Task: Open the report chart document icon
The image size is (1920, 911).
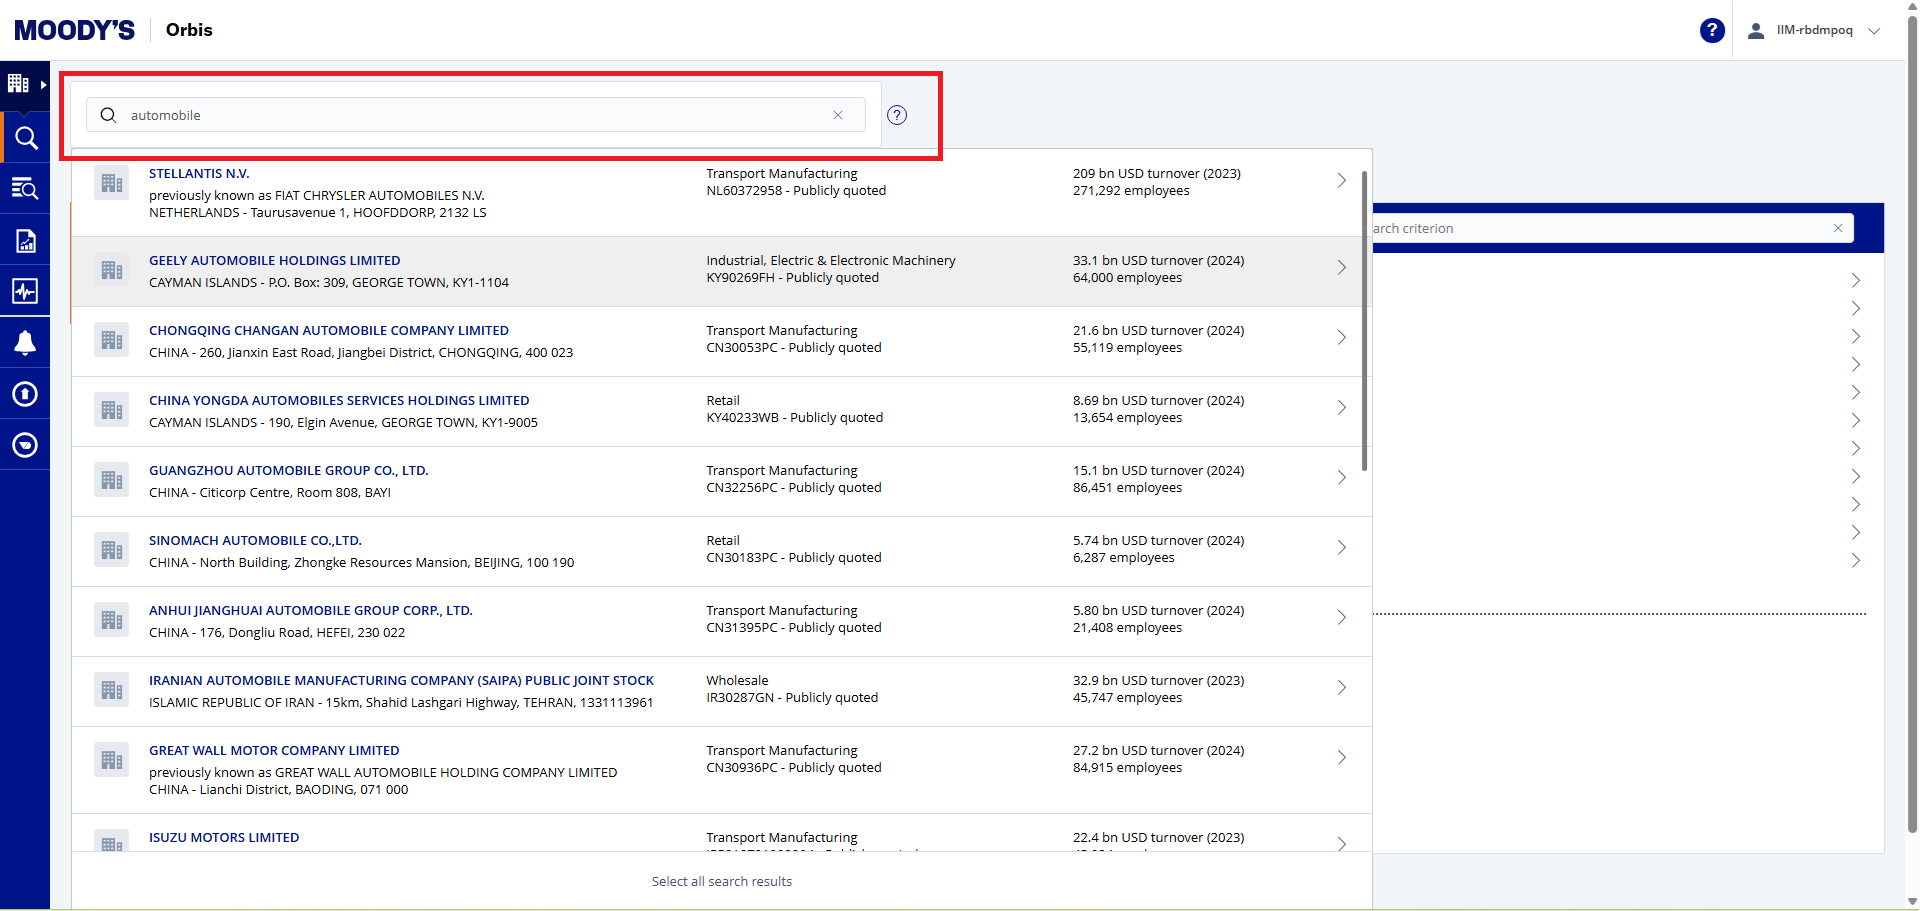Action: point(26,240)
